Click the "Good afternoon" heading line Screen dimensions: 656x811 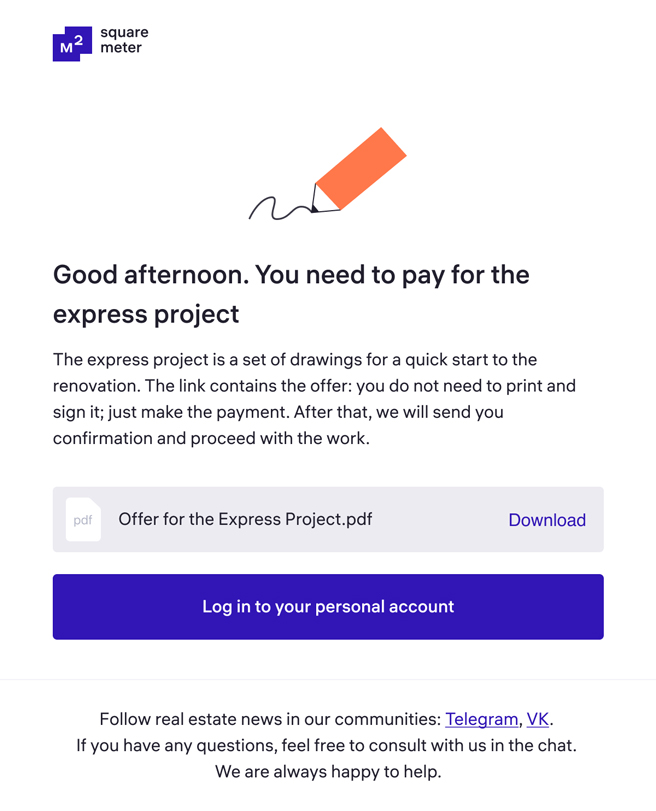tap(291, 274)
